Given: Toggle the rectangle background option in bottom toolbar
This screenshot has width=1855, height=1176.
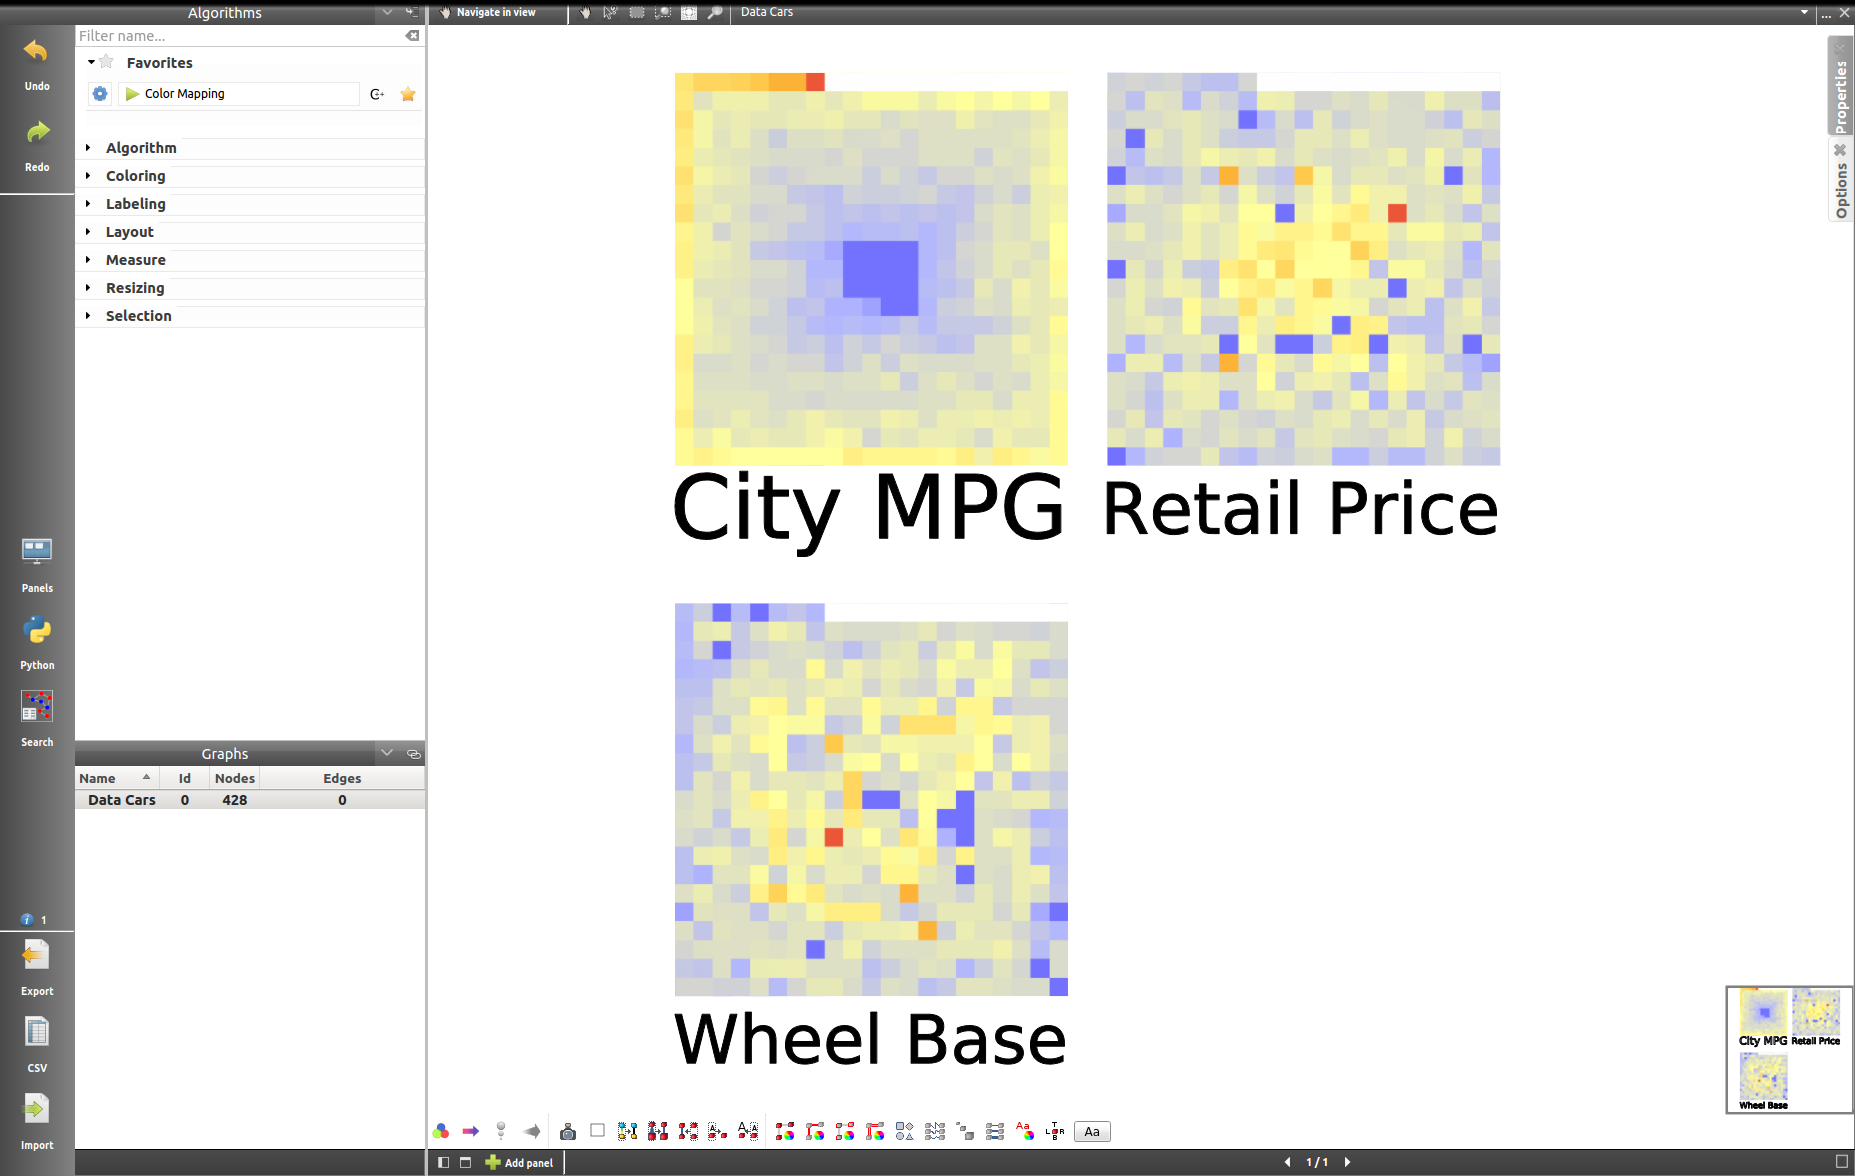Looking at the screenshot, I should tap(597, 1131).
